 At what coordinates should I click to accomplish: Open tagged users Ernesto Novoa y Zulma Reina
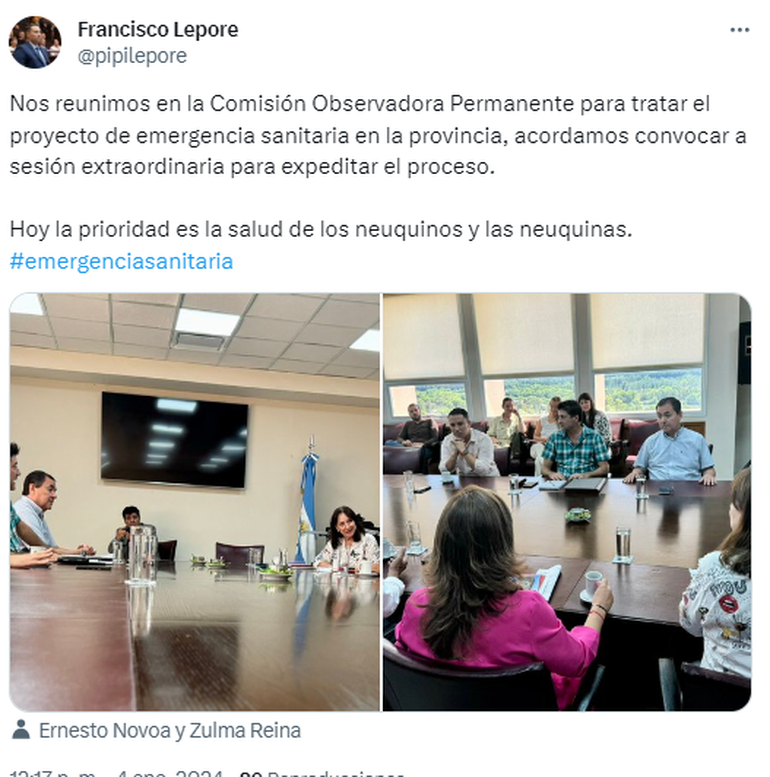click(170, 730)
